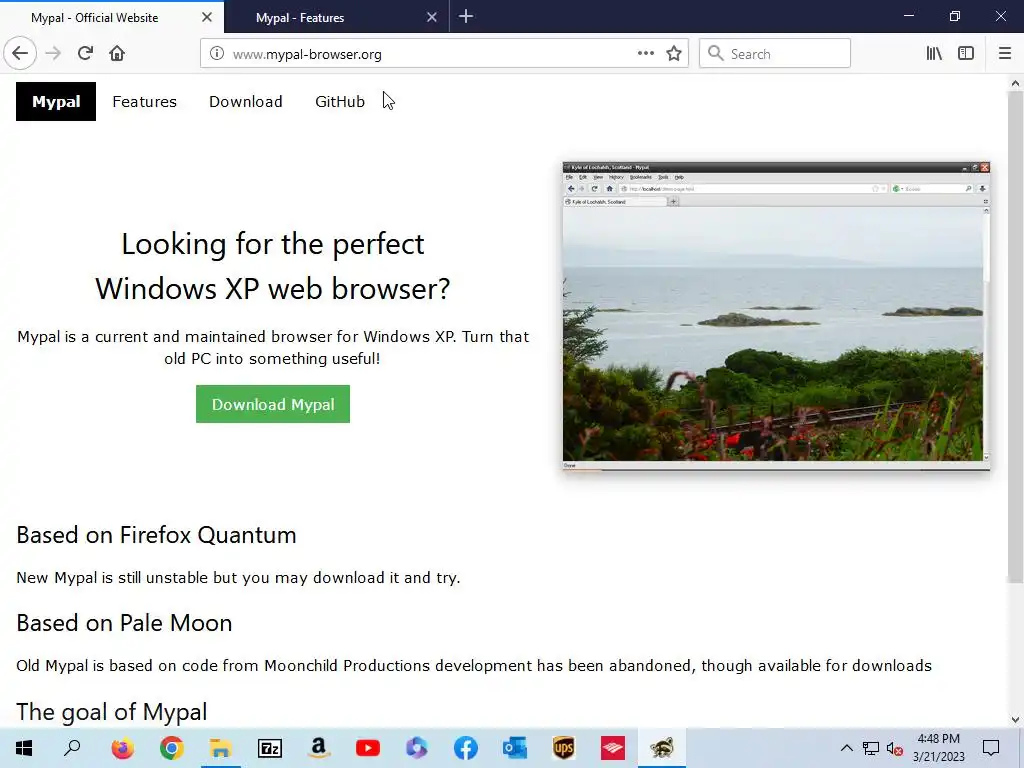Click into the Search box
The height and width of the screenshot is (768, 1024).
coord(775,54)
